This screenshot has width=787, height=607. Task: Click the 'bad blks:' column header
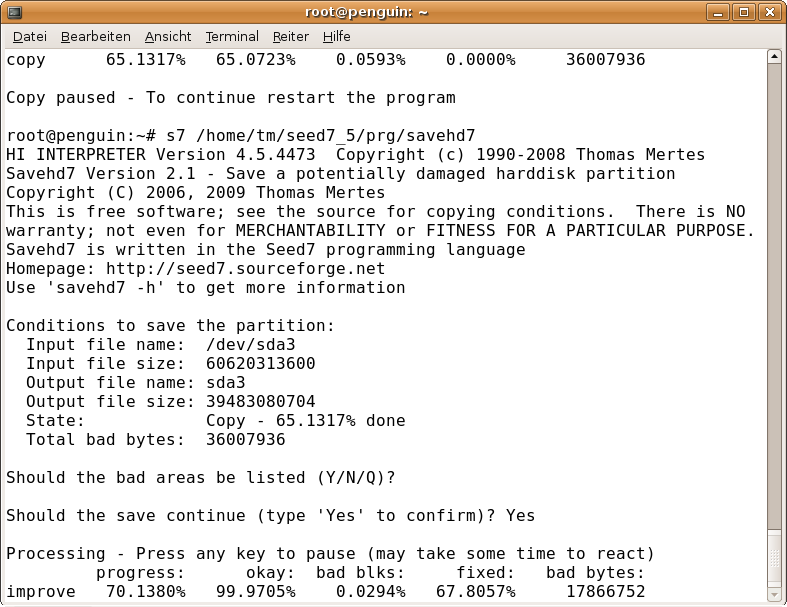click(360, 573)
